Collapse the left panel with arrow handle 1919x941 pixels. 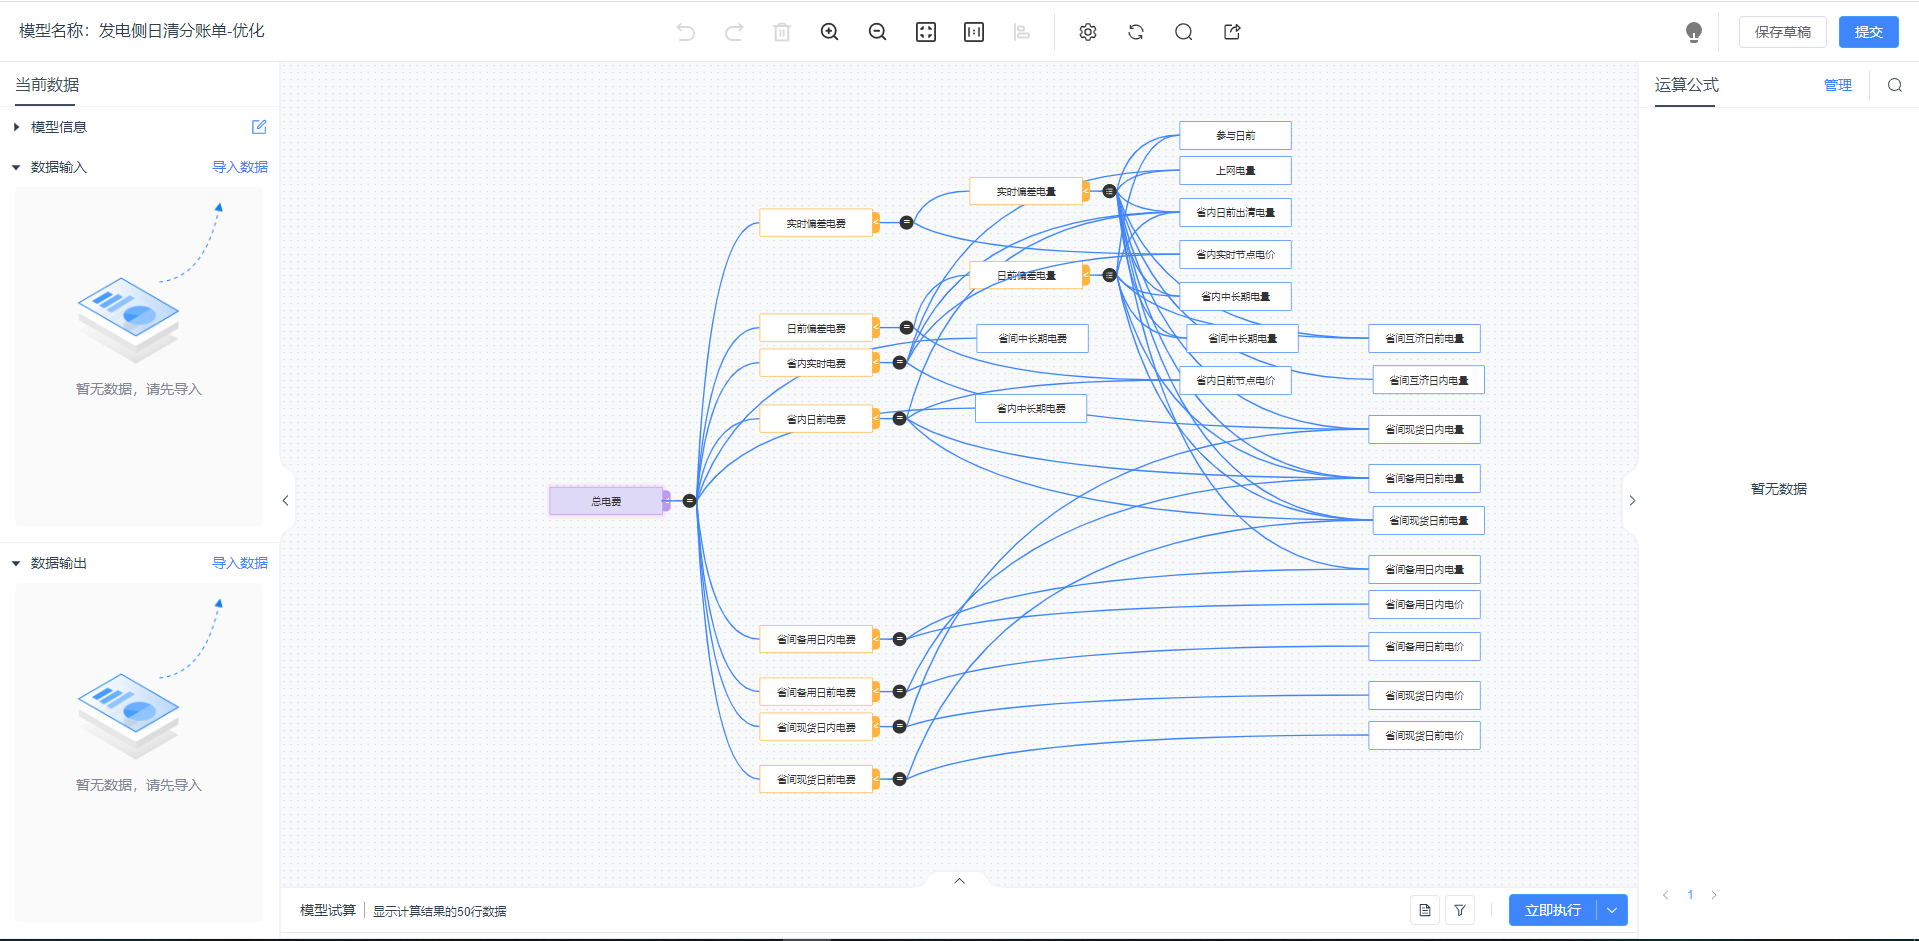click(x=285, y=501)
